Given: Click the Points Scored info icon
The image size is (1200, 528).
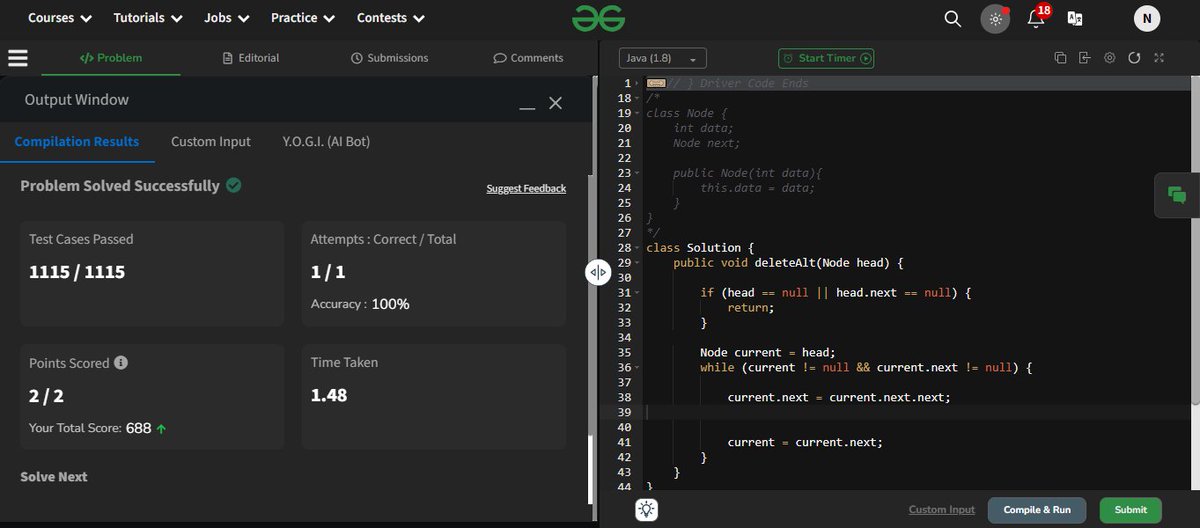Looking at the screenshot, I should click(x=121, y=363).
